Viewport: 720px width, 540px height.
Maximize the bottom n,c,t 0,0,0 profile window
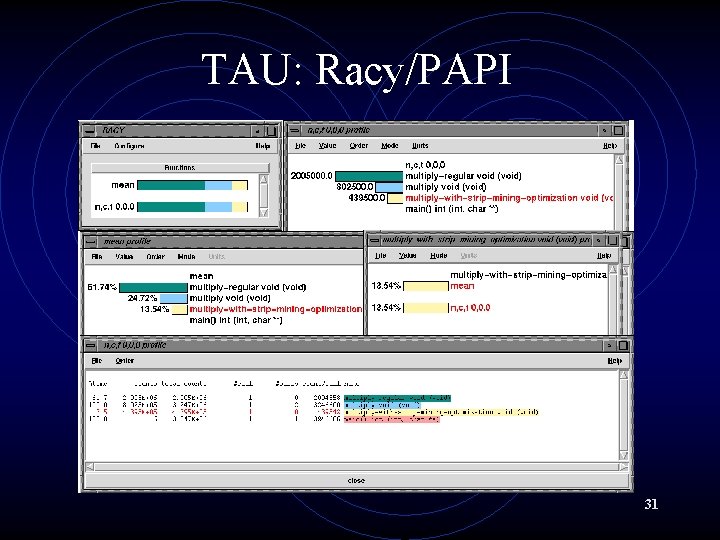point(623,345)
